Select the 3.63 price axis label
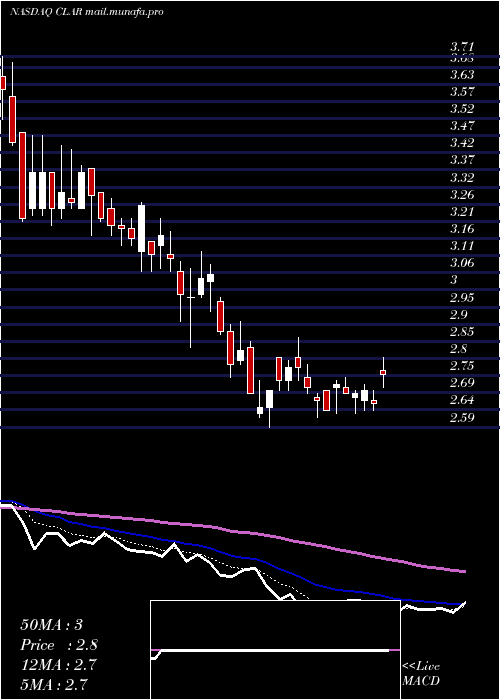The width and height of the screenshot is (500, 700). coord(462,74)
